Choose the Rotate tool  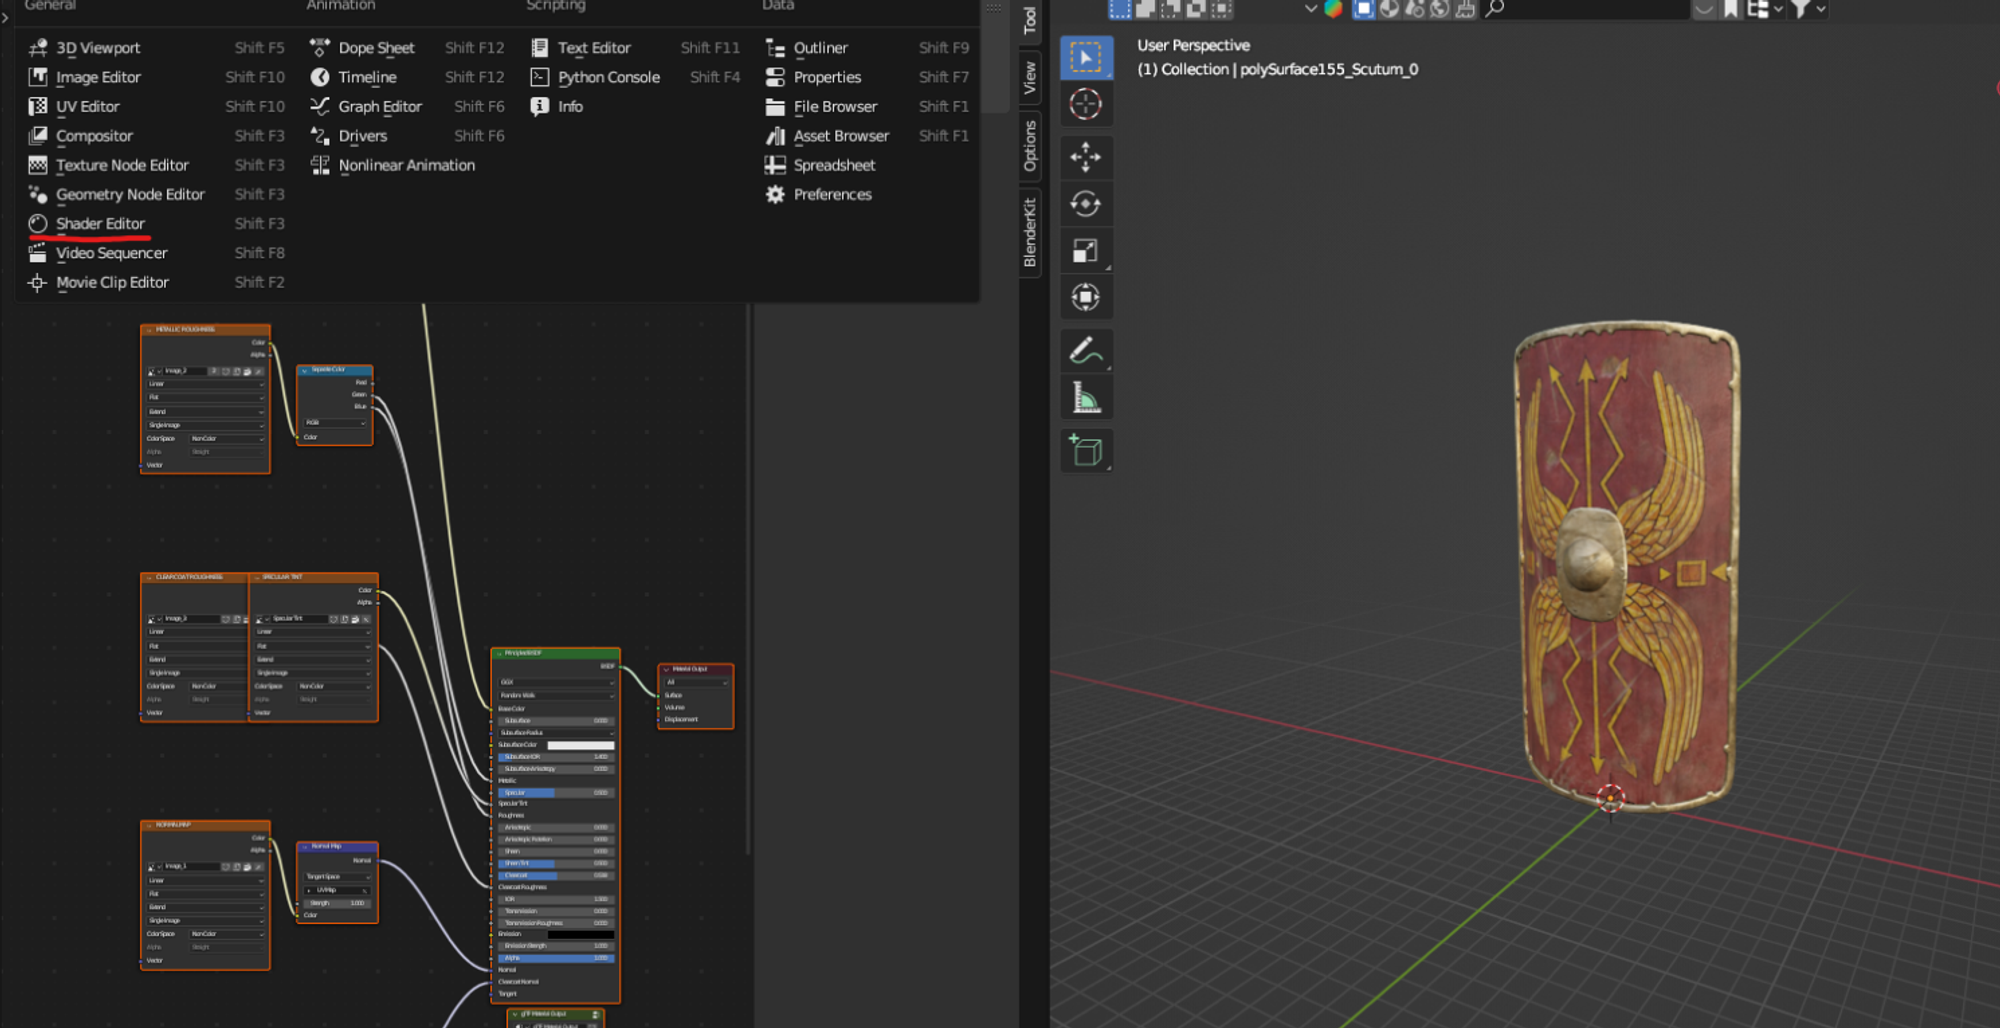click(1086, 204)
